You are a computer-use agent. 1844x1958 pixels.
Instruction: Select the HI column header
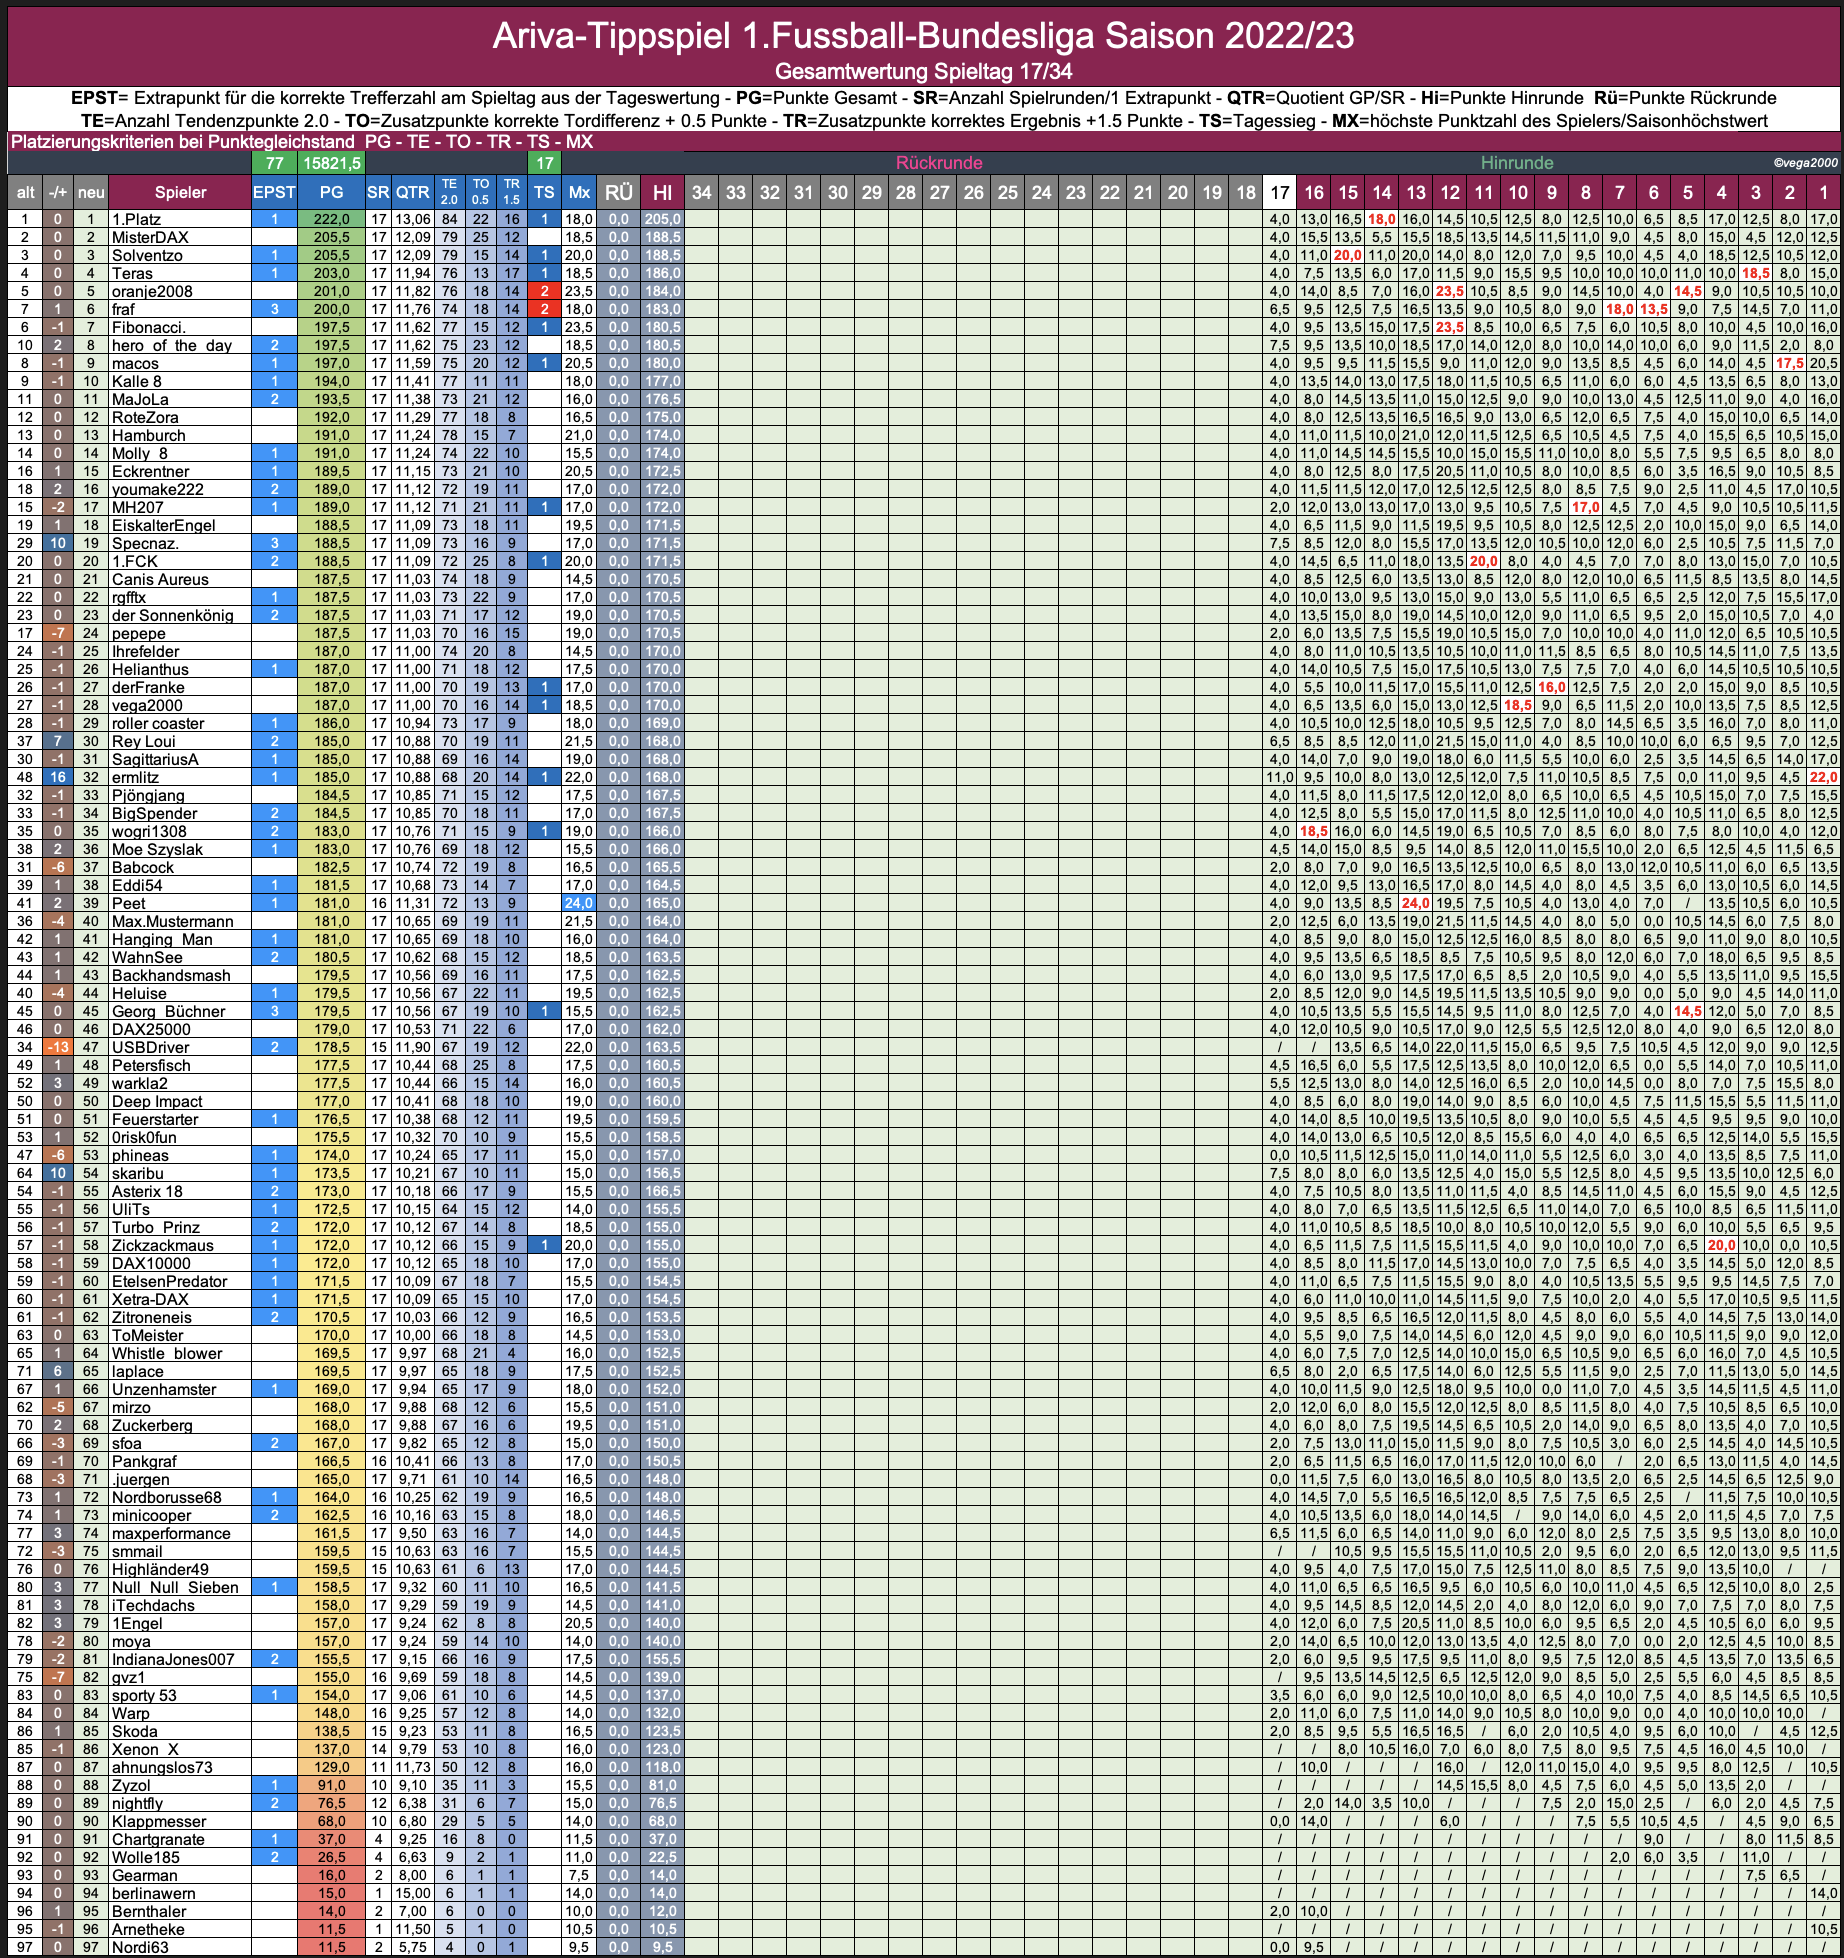click(x=662, y=192)
